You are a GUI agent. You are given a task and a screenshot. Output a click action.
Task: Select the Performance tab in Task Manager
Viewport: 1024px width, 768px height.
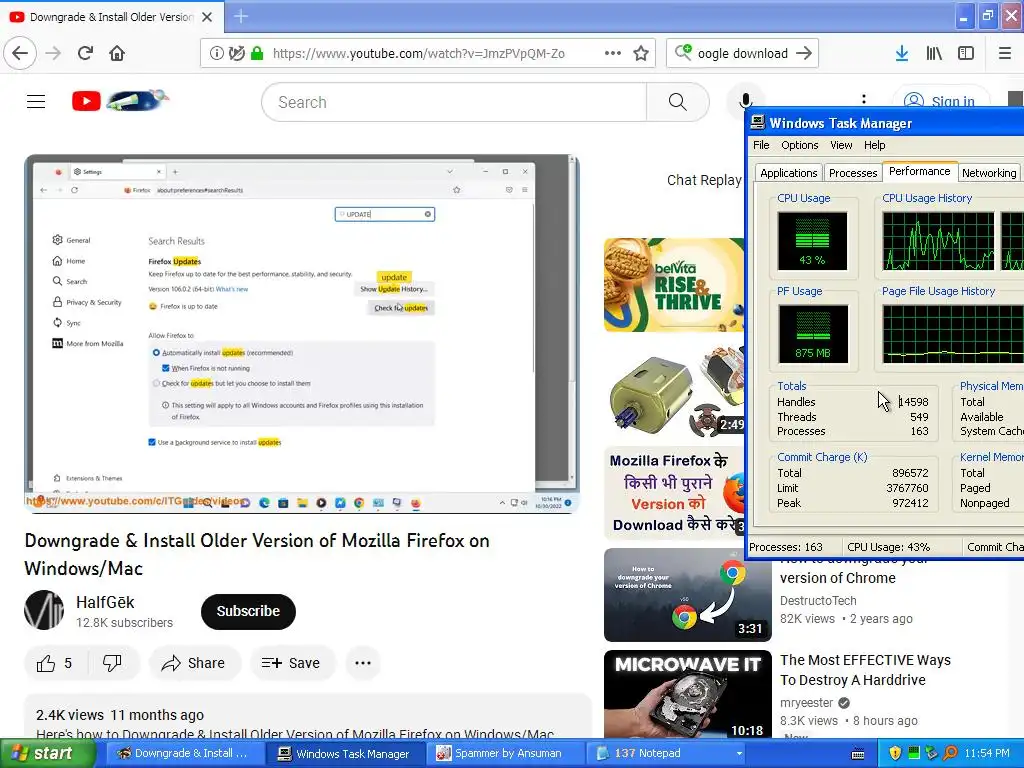coord(920,171)
